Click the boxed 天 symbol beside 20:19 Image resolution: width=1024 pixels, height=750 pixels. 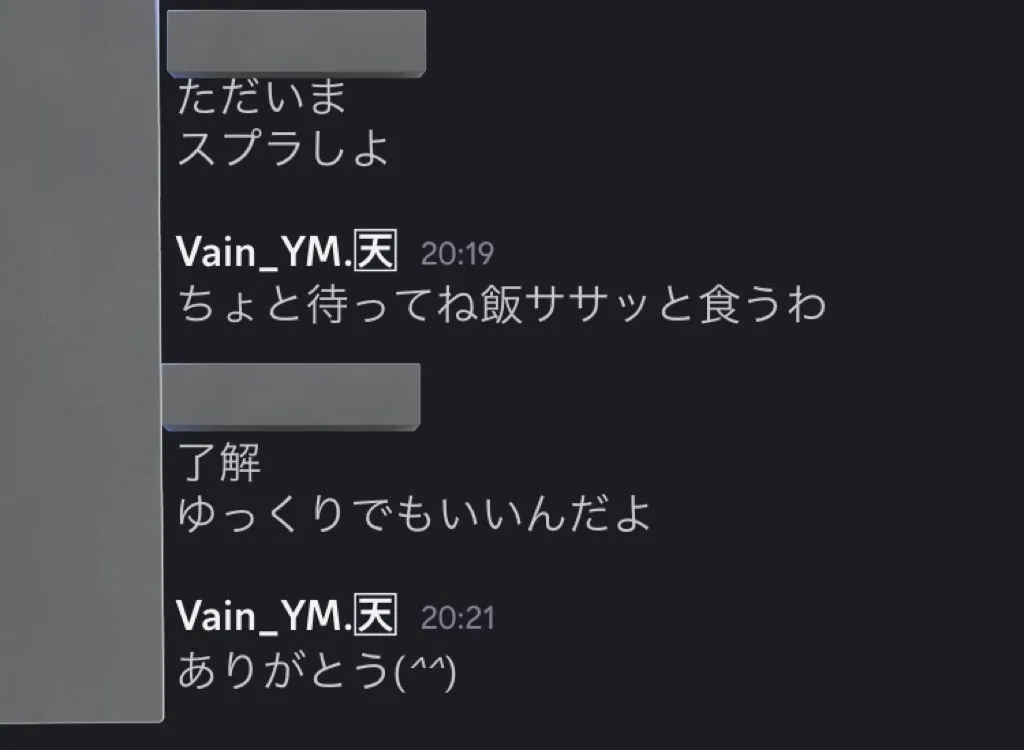(x=376, y=251)
